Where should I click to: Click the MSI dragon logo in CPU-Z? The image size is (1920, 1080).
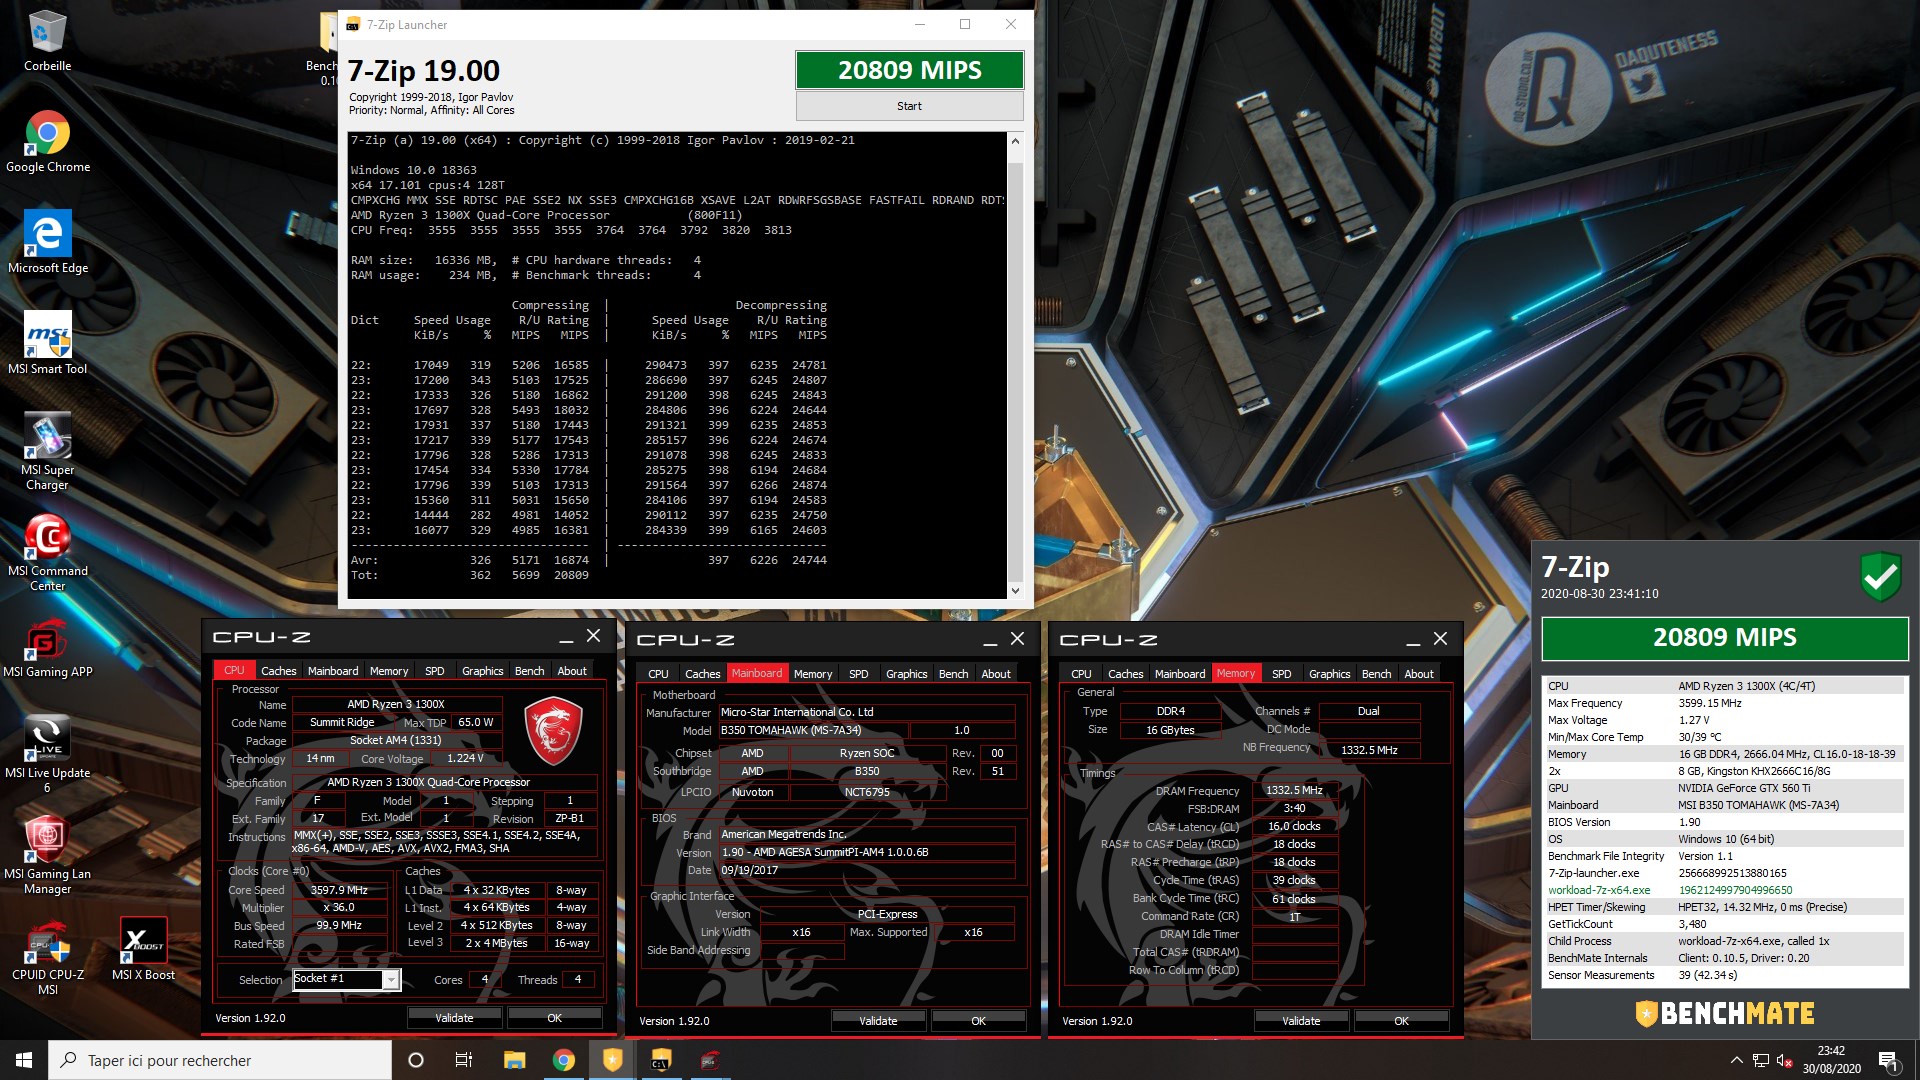point(552,732)
